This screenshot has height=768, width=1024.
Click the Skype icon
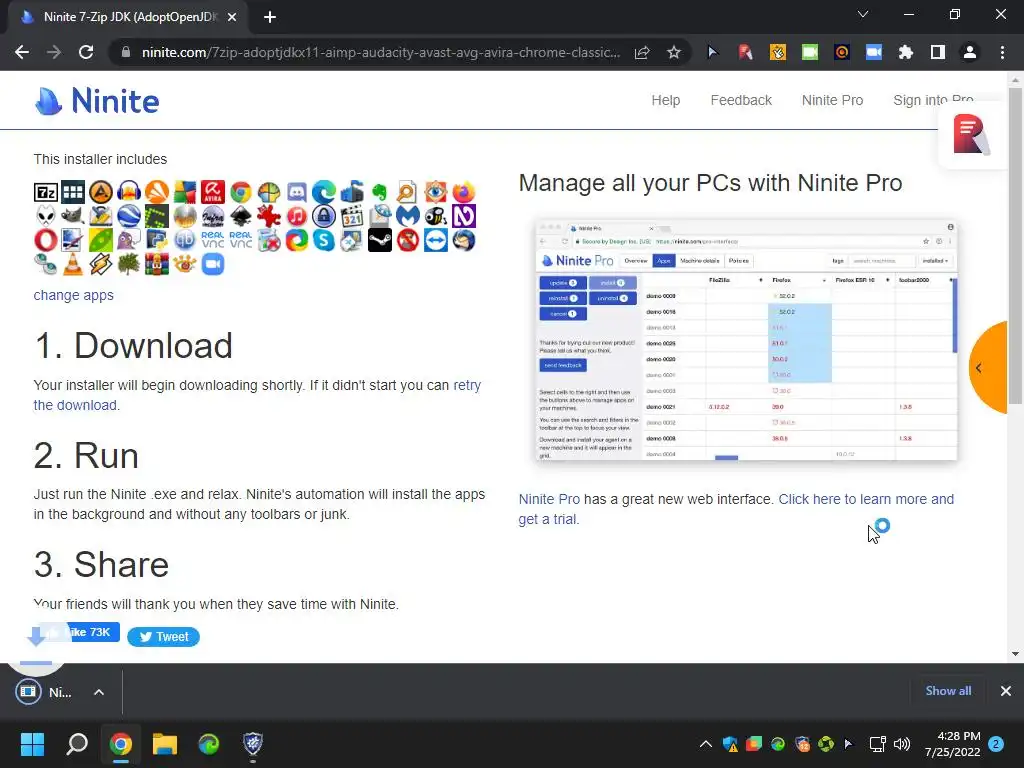[x=324, y=240]
